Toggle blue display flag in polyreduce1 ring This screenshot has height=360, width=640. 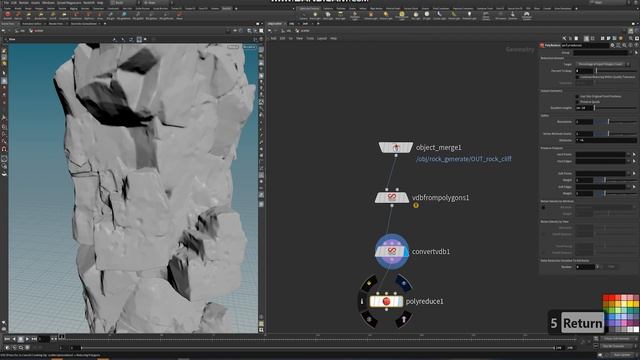[x=403, y=282]
